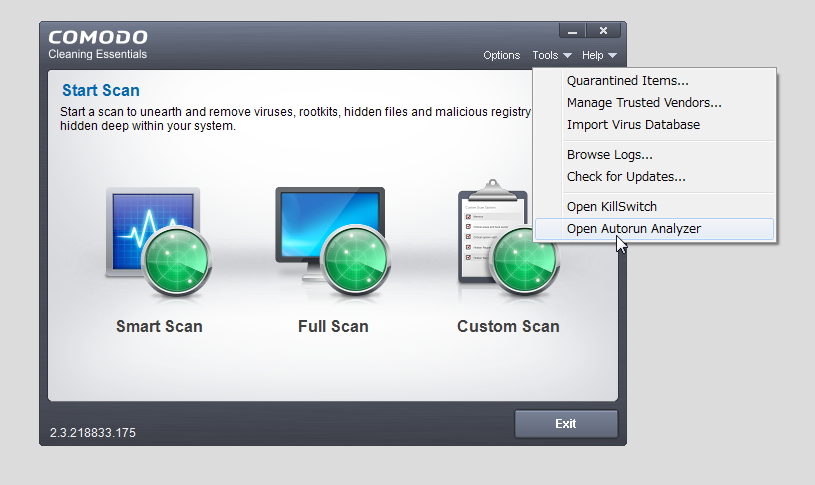Launch Full Scan using the monitor icon

click(333, 242)
